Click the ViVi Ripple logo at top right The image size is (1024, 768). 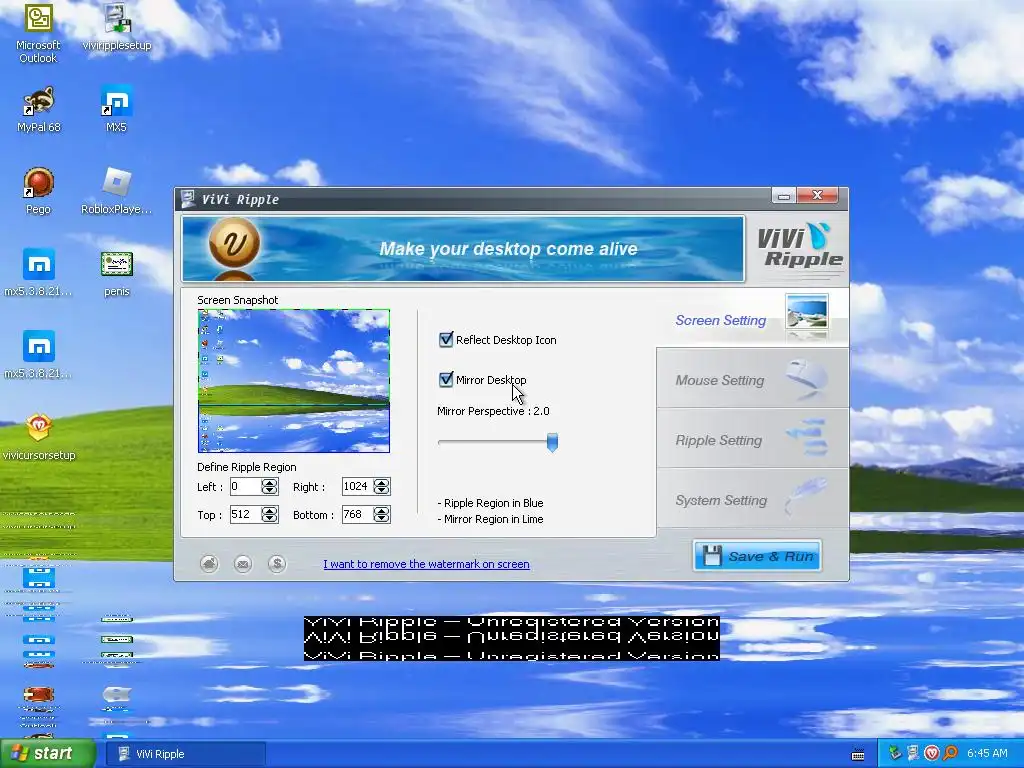click(800, 246)
